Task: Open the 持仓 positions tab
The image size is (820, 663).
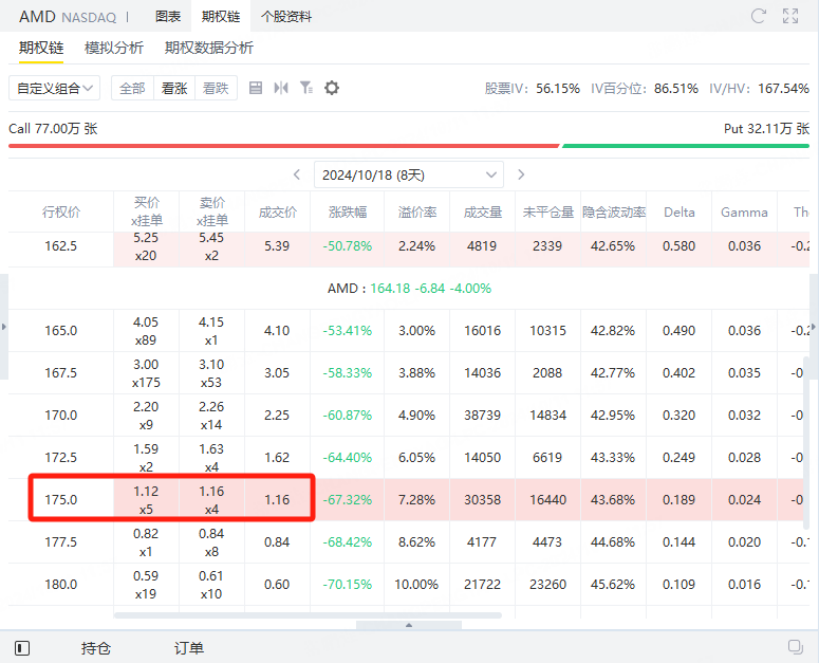Action: (x=96, y=648)
